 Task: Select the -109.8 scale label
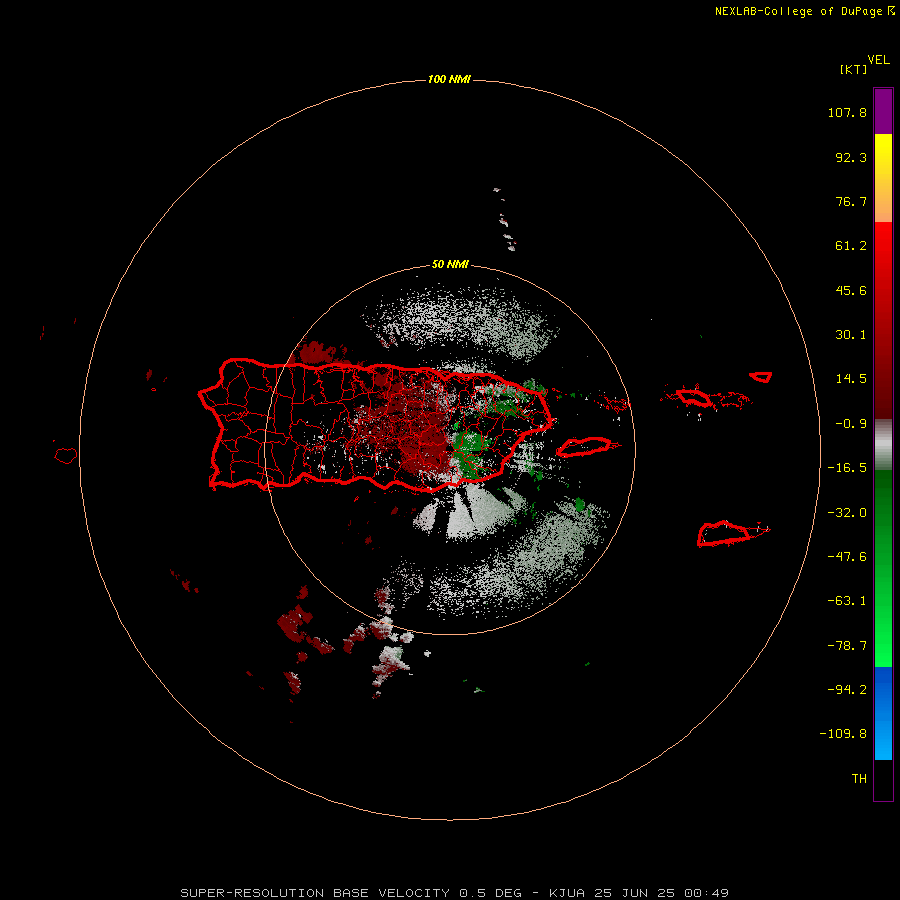coord(843,734)
